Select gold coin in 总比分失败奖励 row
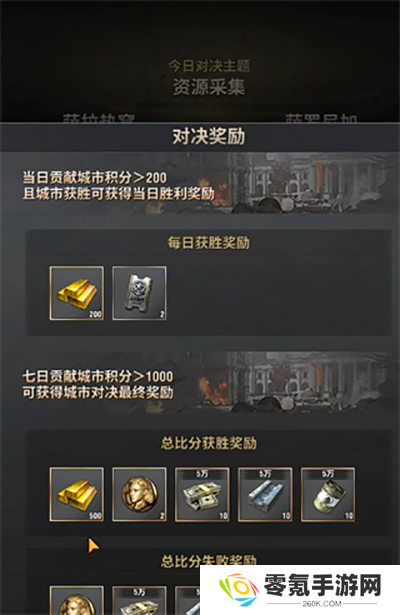400x615 pixels. 77,600
